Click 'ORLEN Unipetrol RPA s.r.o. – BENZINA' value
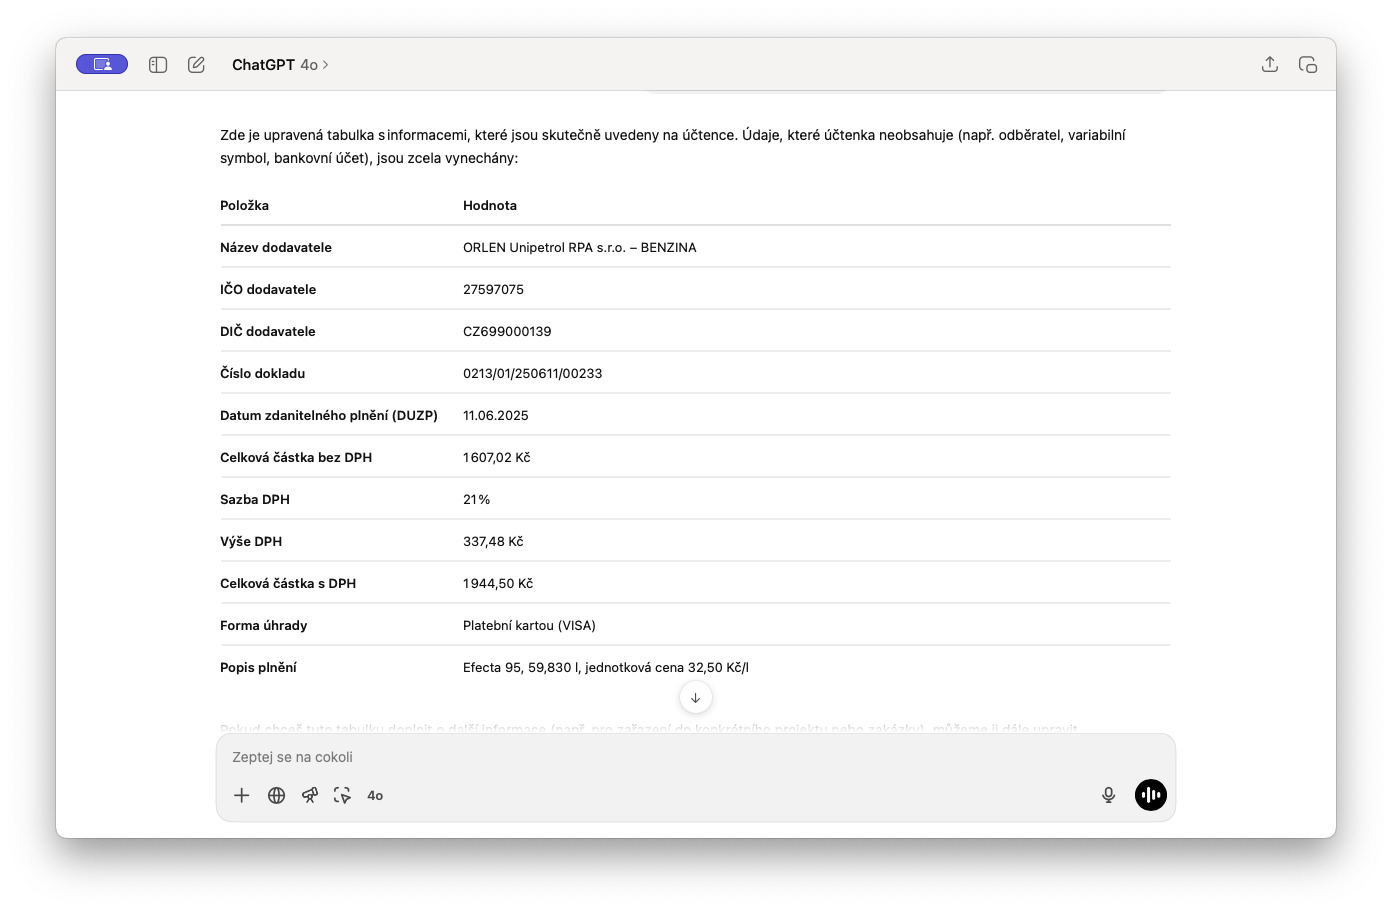This screenshot has width=1392, height=912. click(x=580, y=247)
